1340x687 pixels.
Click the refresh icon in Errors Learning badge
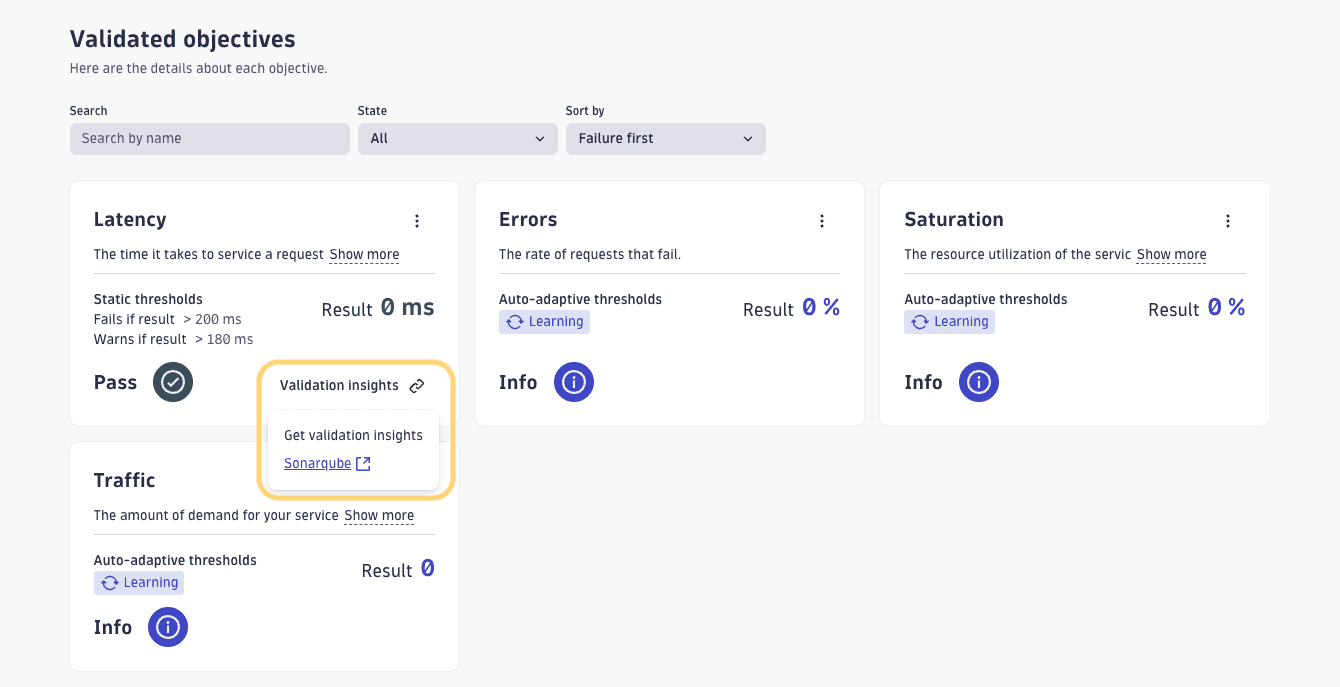click(513, 321)
